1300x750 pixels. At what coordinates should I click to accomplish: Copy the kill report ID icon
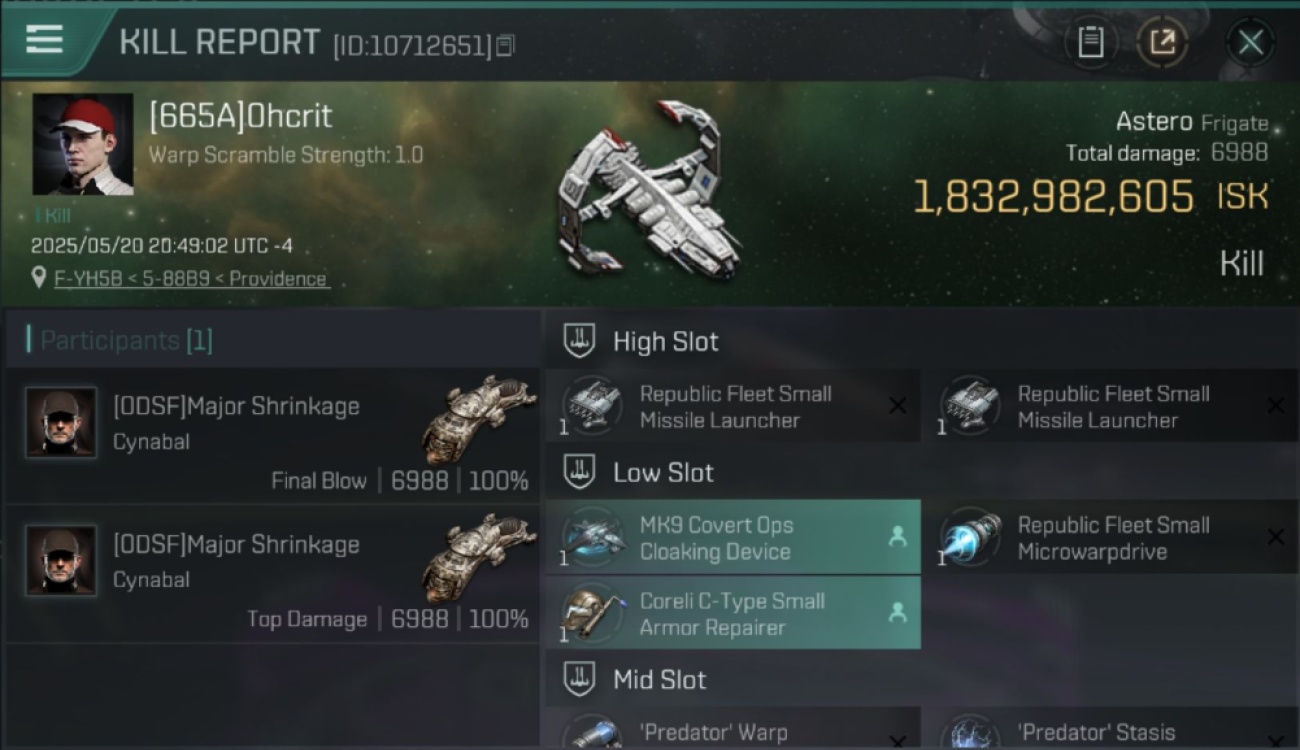[505, 45]
